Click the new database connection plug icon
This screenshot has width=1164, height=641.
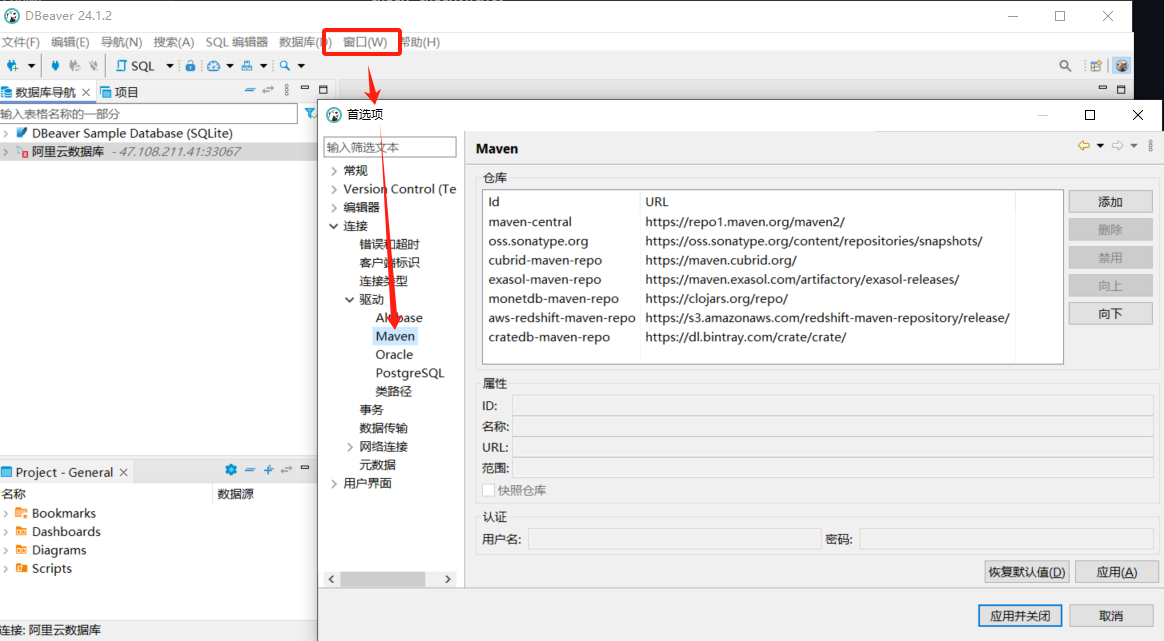tap(13, 65)
